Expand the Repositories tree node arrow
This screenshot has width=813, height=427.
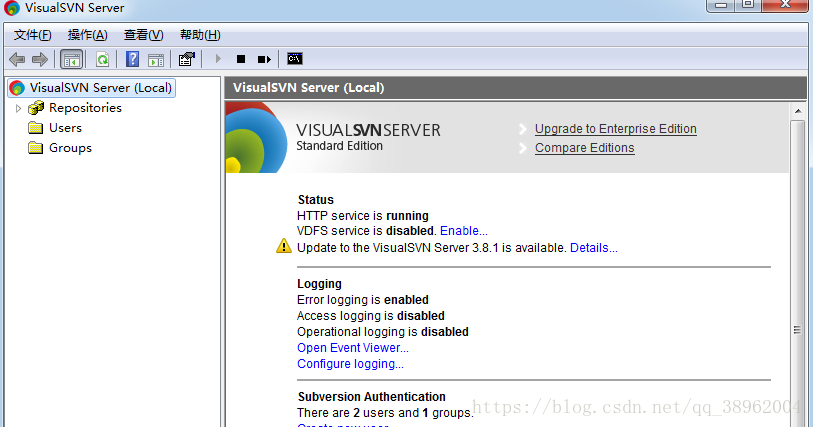[x=18, y=108]
